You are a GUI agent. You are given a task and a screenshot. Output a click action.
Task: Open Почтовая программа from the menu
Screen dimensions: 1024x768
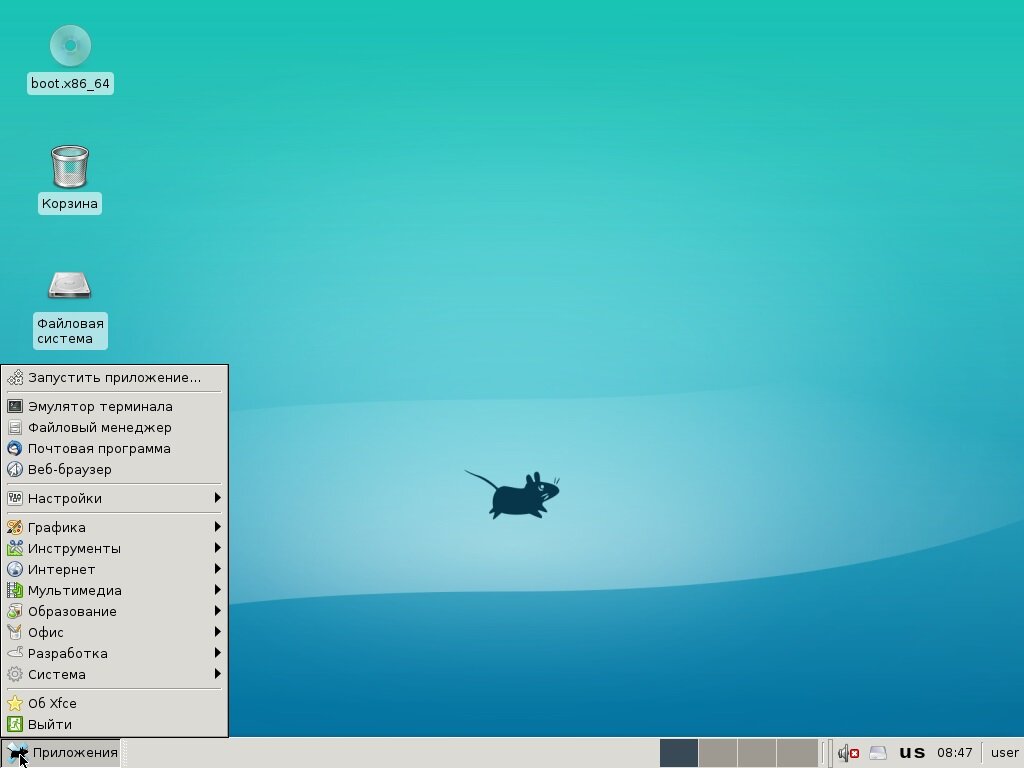(114, 449)
